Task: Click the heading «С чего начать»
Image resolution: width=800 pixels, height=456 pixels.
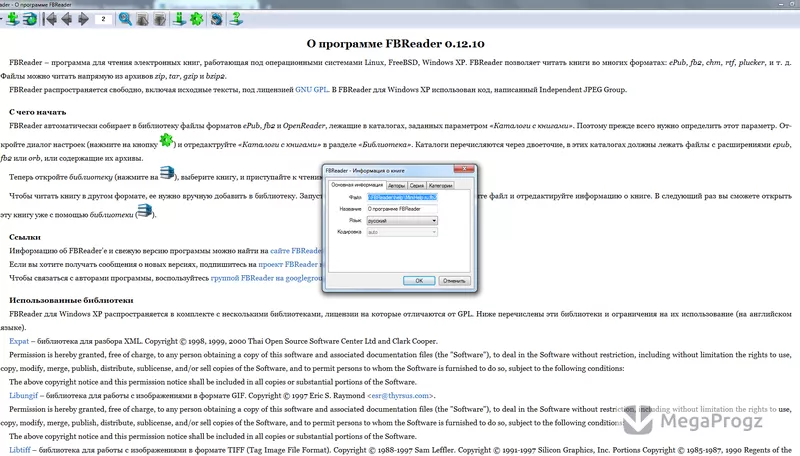Action: click(x=38, y=112)
